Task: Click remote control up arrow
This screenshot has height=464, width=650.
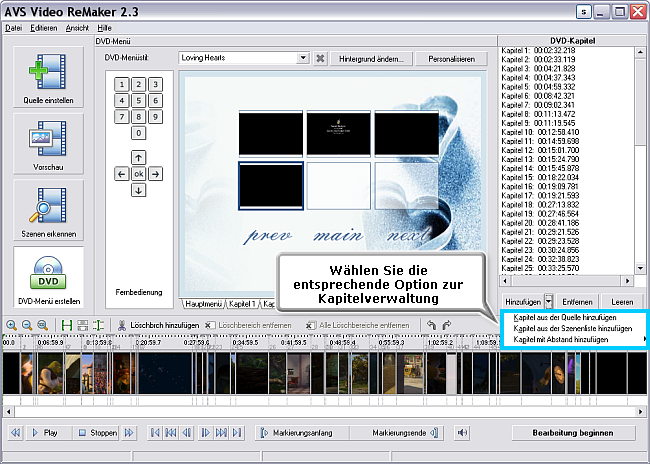Action: coord(138,158)
